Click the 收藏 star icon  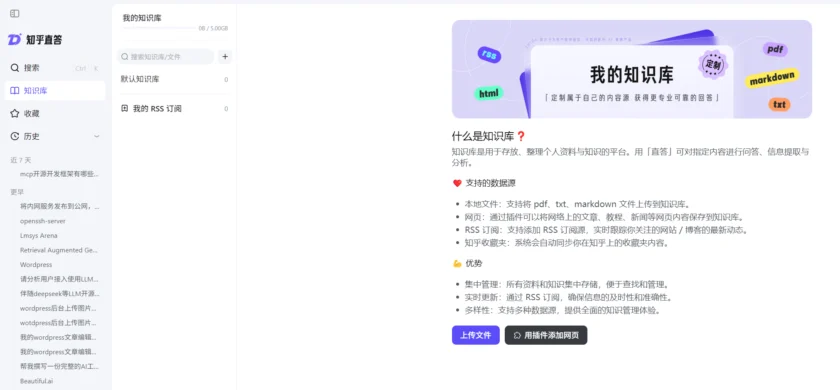pos(15,114)
